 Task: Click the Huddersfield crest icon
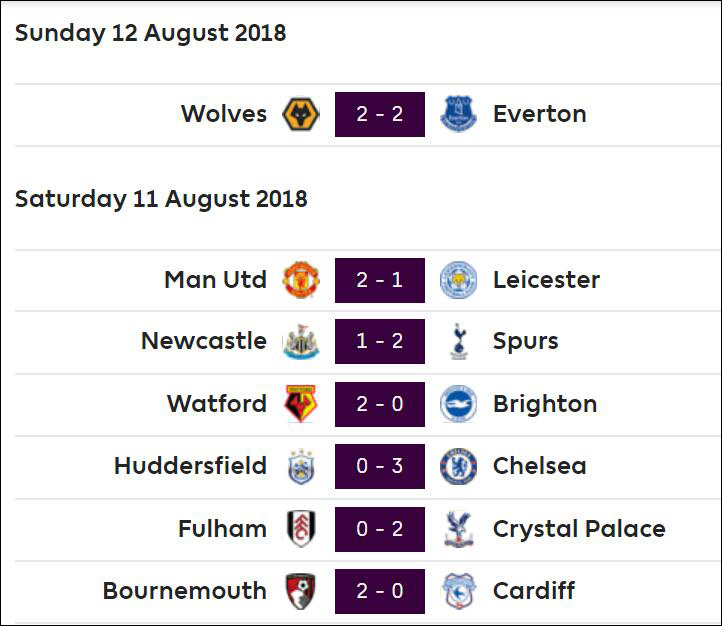point(301,466)
